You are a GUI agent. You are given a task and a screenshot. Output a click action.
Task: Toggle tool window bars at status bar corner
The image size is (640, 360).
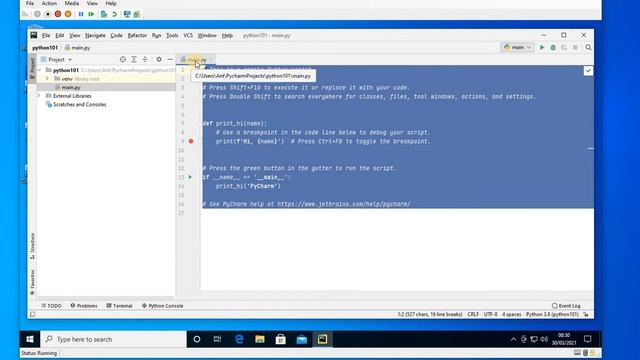coord(33,314)
